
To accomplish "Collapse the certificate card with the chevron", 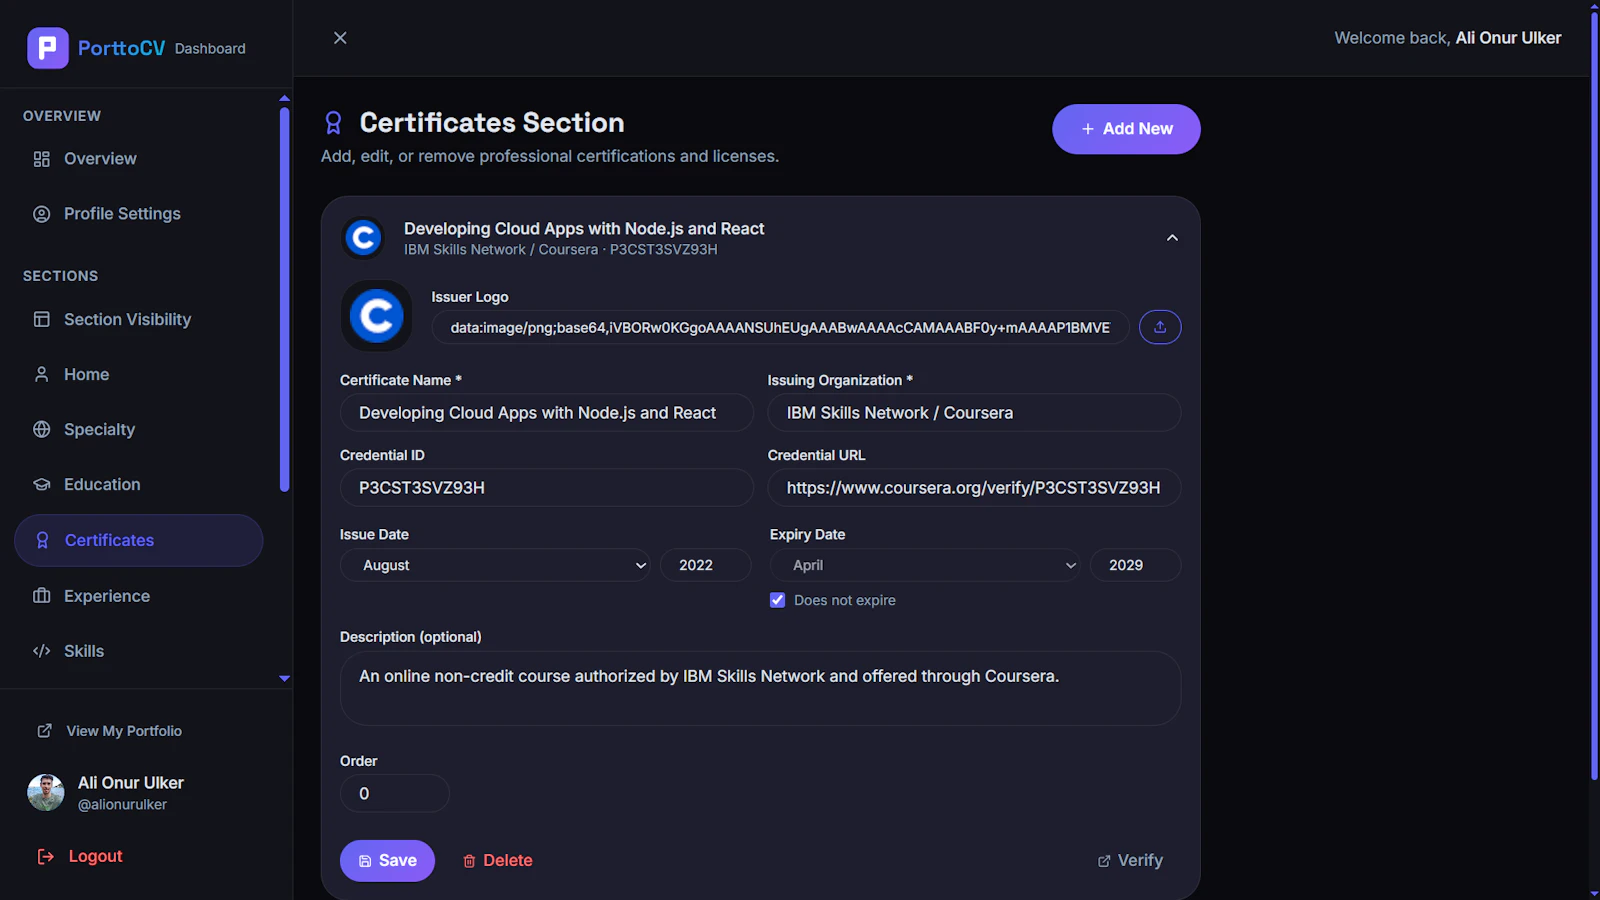I will tap(1172, 238).
